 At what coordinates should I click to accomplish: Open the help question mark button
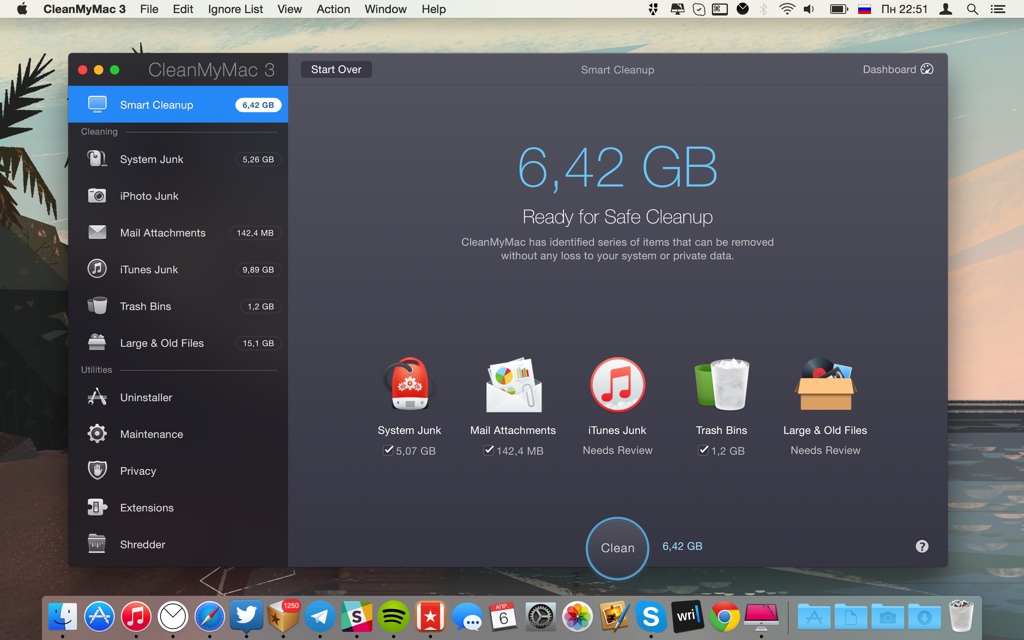[x=921, y=546]
